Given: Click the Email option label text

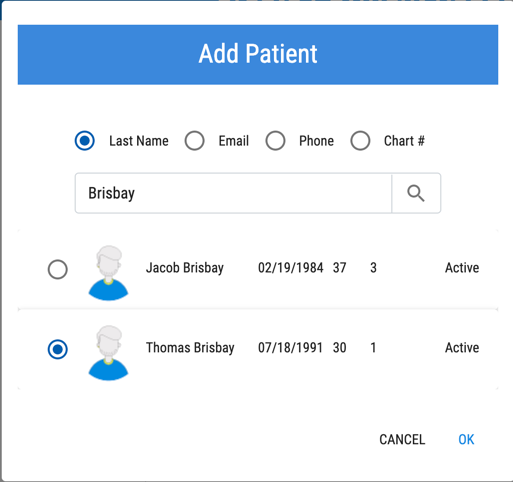Looking at the screenshot, I should coord(234,141).
